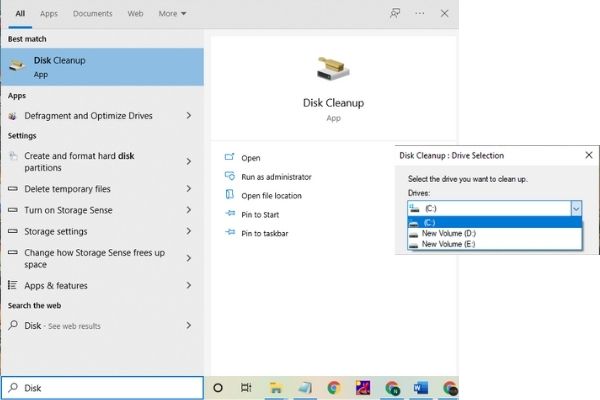Screen dimensions: 600x400
Task: Open the three-dots options menu
Action: (x=419, y=13)
